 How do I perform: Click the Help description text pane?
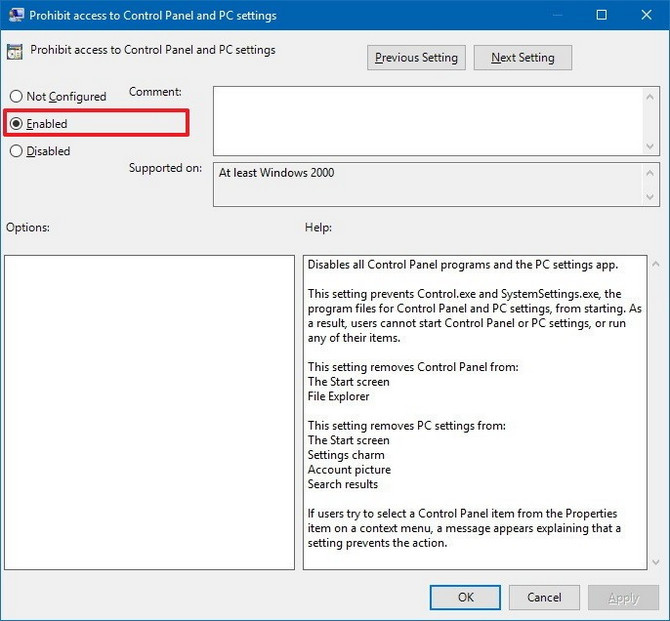tap(475, 412)
